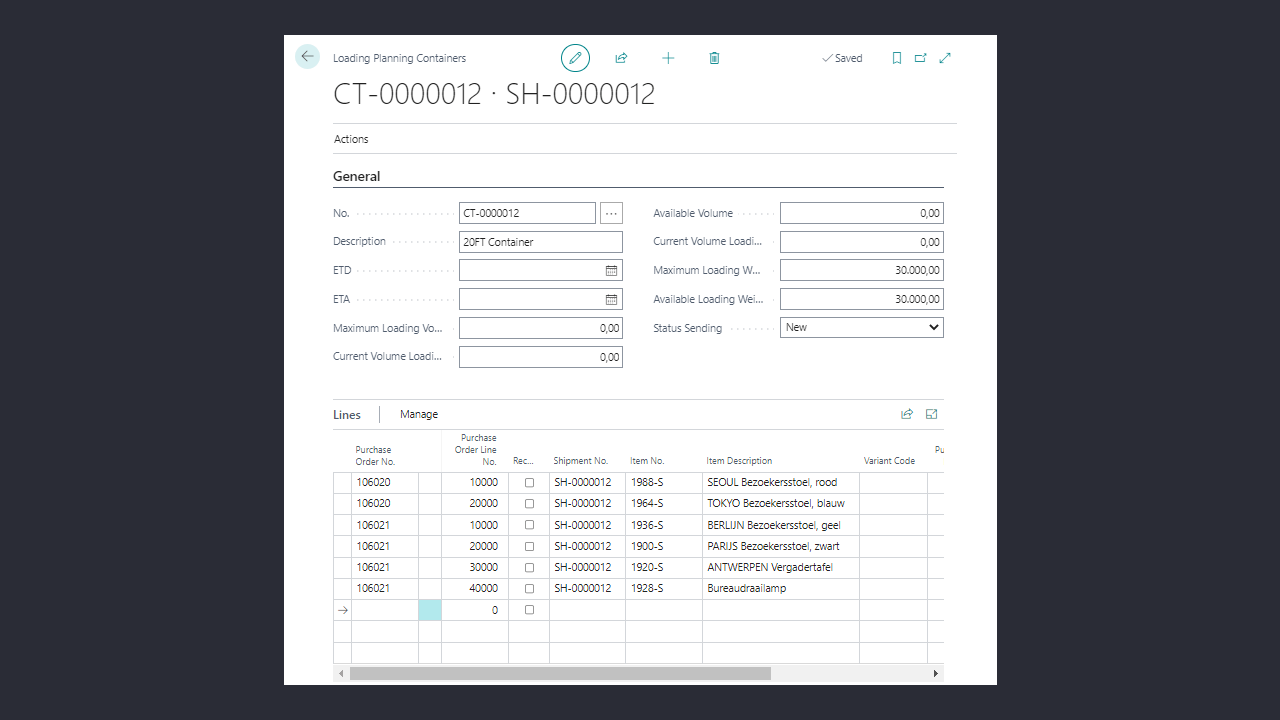The image size is (1280, 720).
Task: Click the Maximum Loading Volume field
Action: click(x=540, y=328)
